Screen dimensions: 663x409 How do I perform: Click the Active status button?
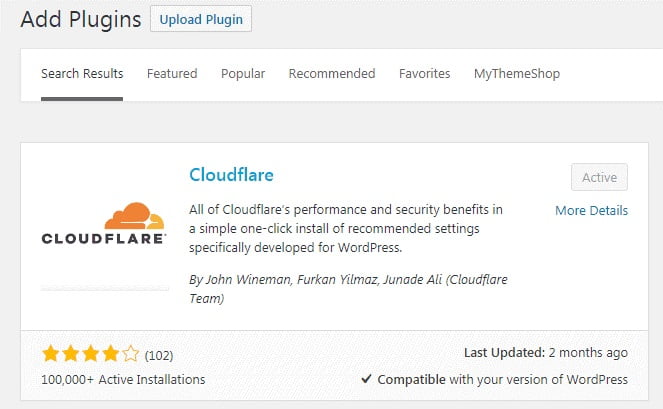pyautogui.click(x=599, y=177)
